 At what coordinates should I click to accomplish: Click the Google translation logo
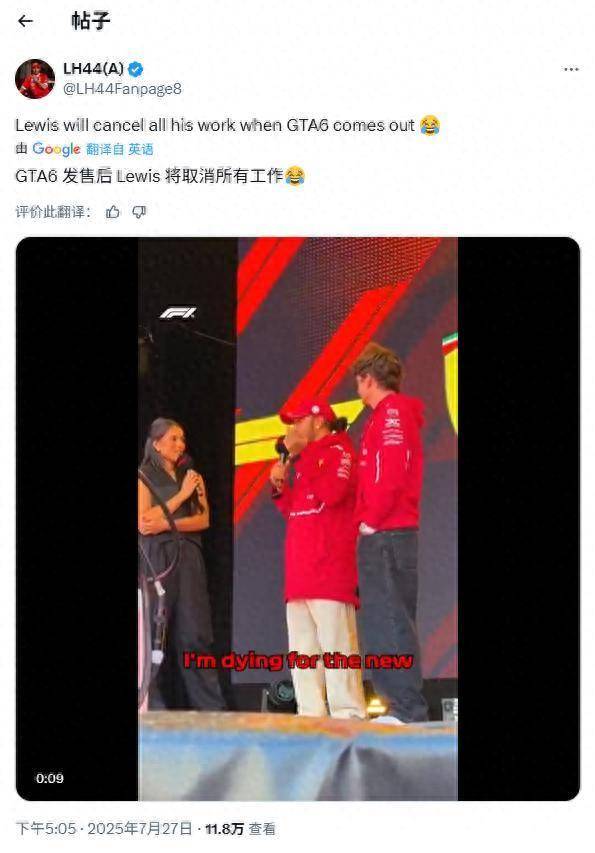[57, 149]
